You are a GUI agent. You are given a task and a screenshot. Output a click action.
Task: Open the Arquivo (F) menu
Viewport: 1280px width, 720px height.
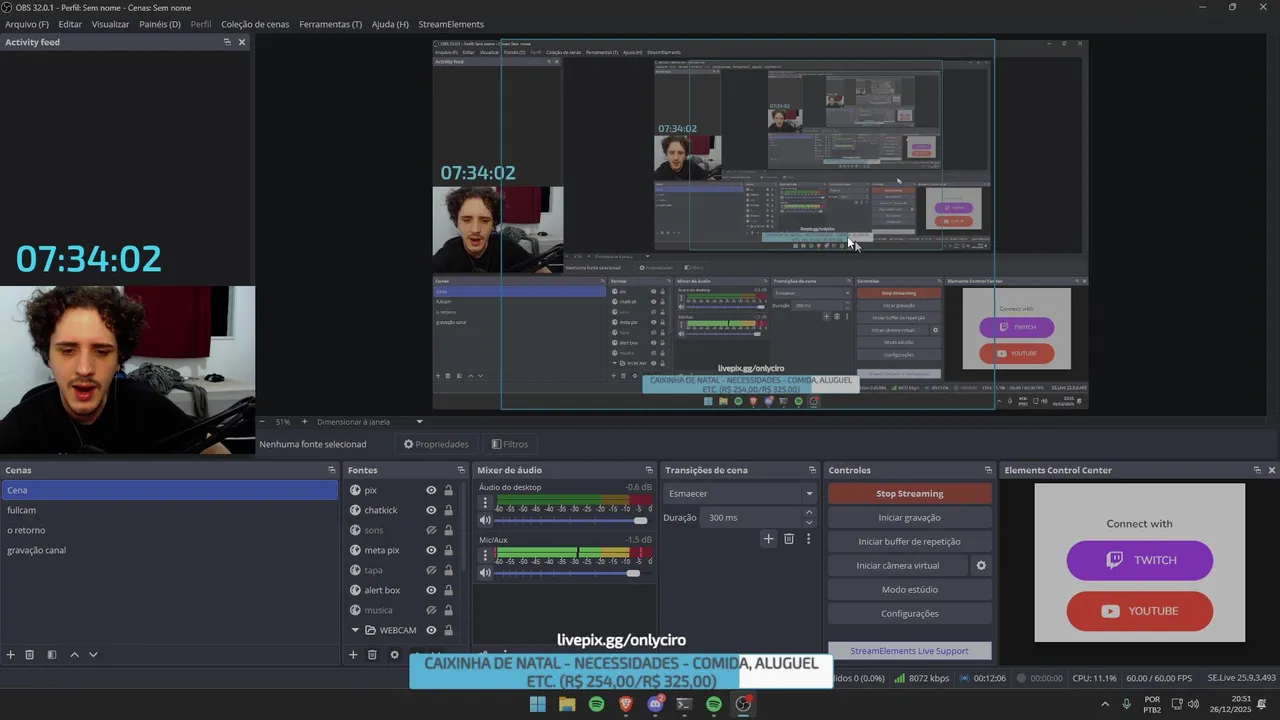pos(27,24)
